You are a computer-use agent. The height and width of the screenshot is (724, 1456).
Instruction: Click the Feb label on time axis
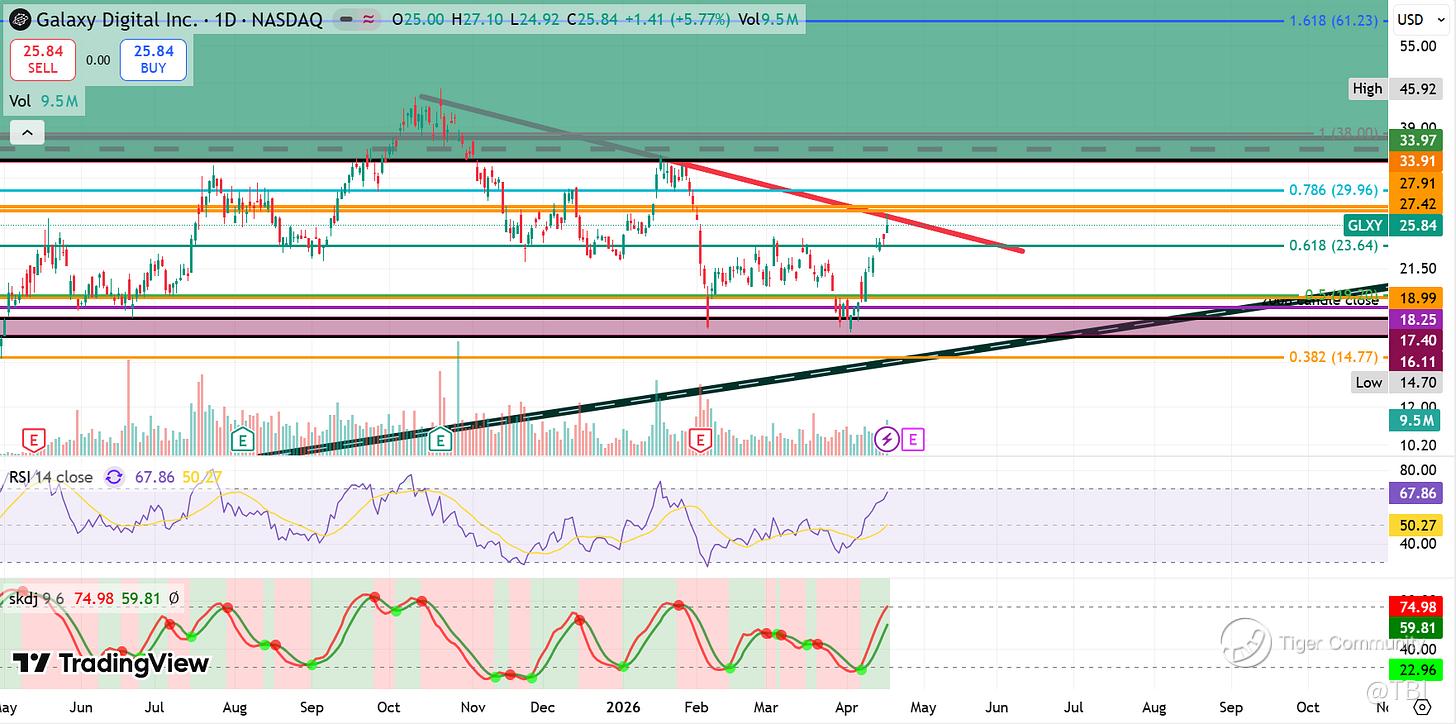[x=696, y=707]
